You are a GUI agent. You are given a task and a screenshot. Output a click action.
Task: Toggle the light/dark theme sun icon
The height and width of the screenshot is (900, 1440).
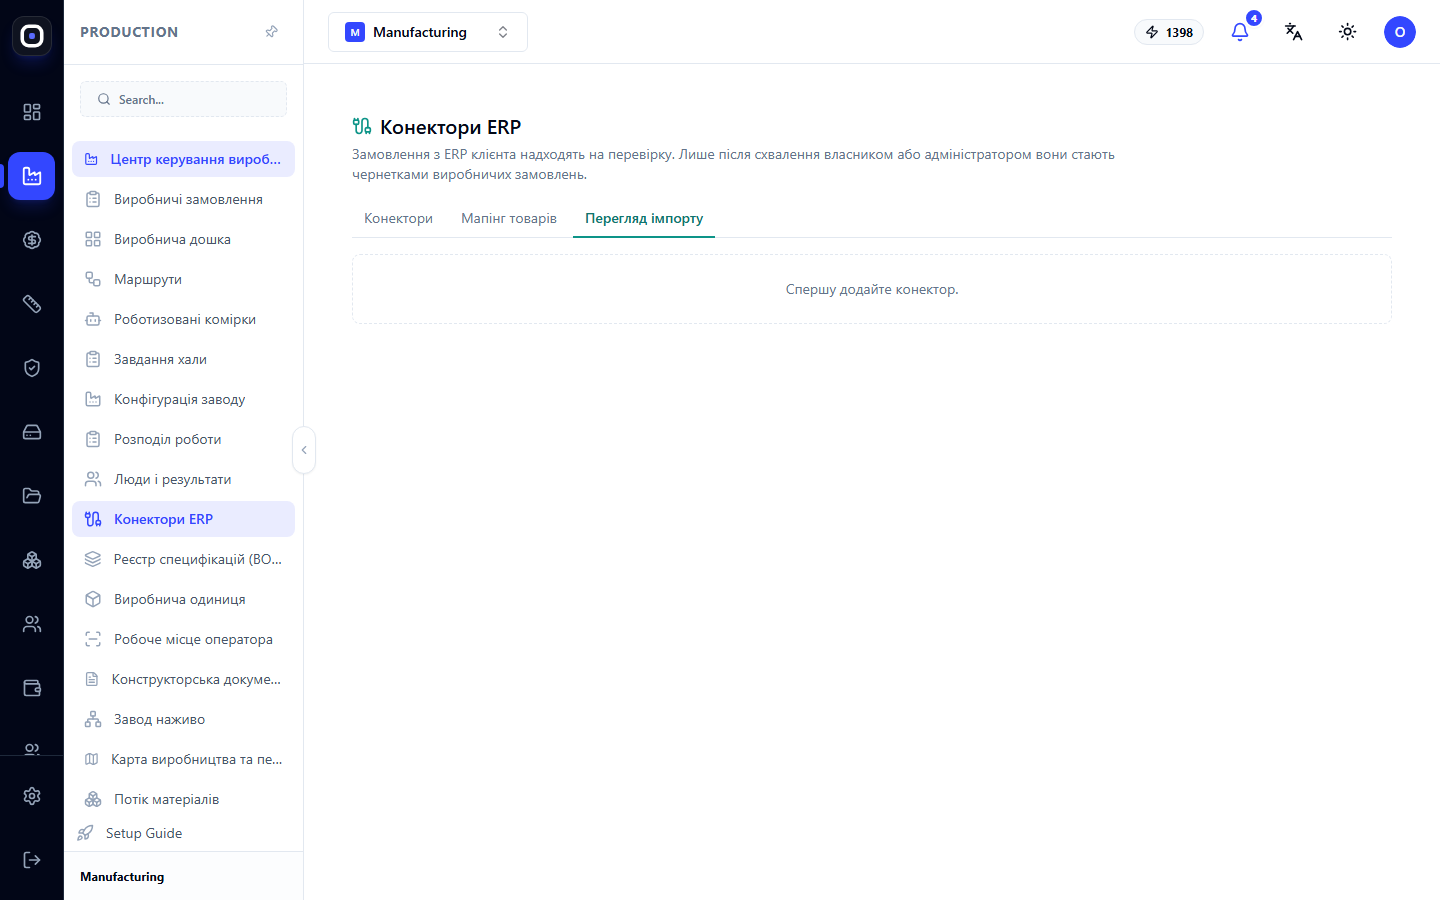click(x=1348, y=32)
